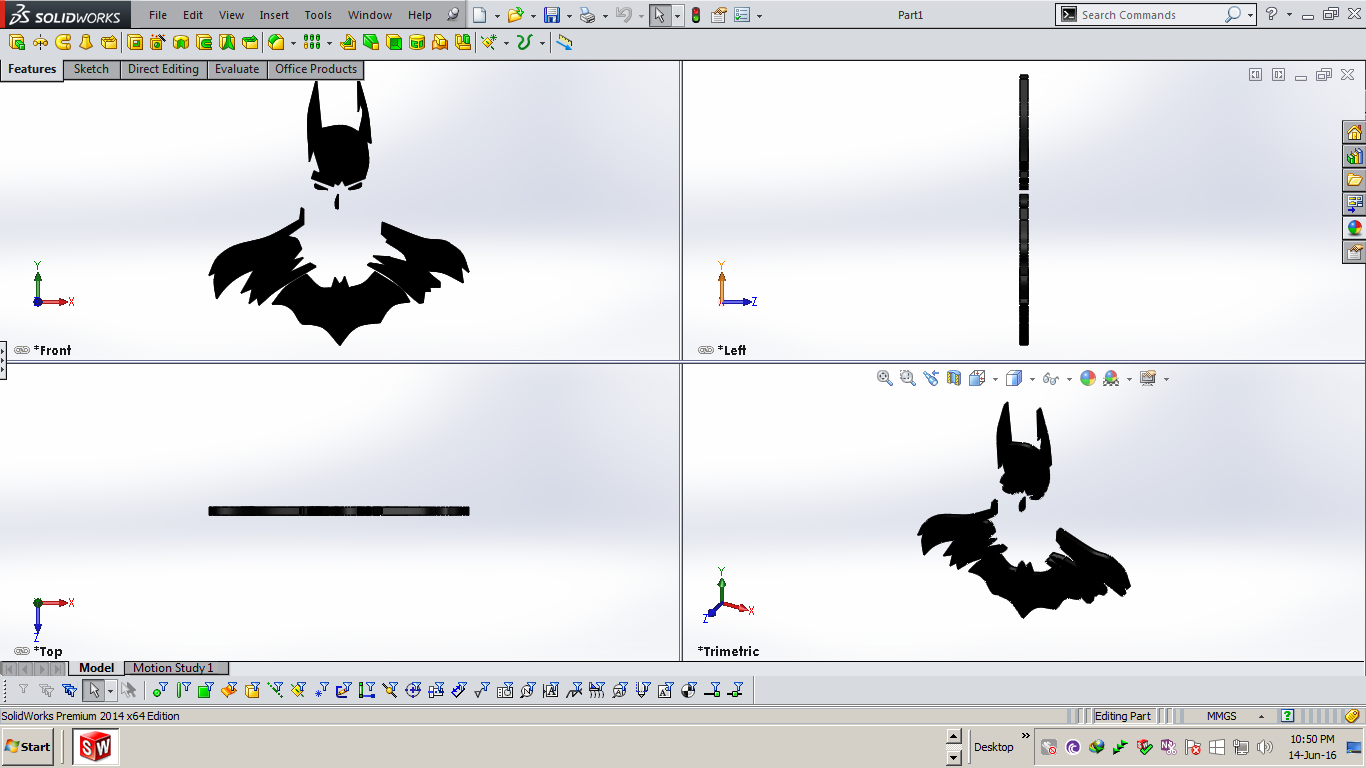Open Appearances color ball tab in task pane
This screenshot has width=1366, height=768.
[x=1354, y=228]
